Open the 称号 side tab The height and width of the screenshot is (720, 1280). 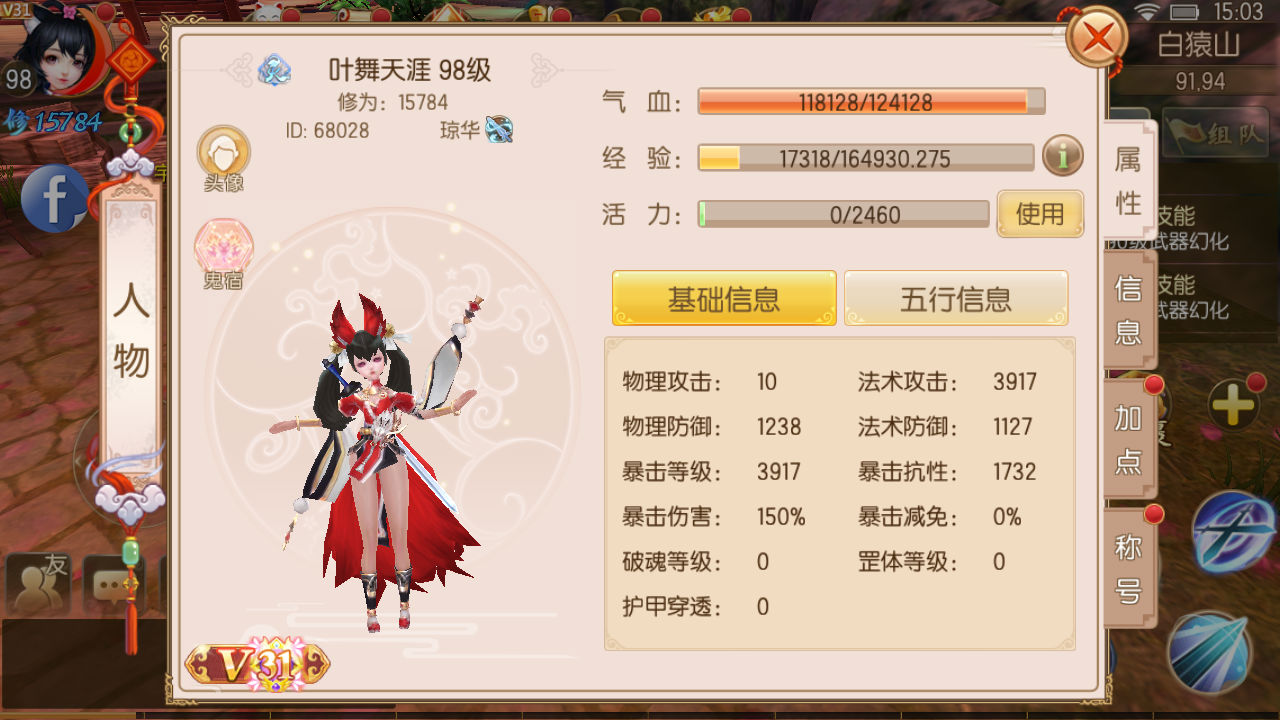point(1129,568)
